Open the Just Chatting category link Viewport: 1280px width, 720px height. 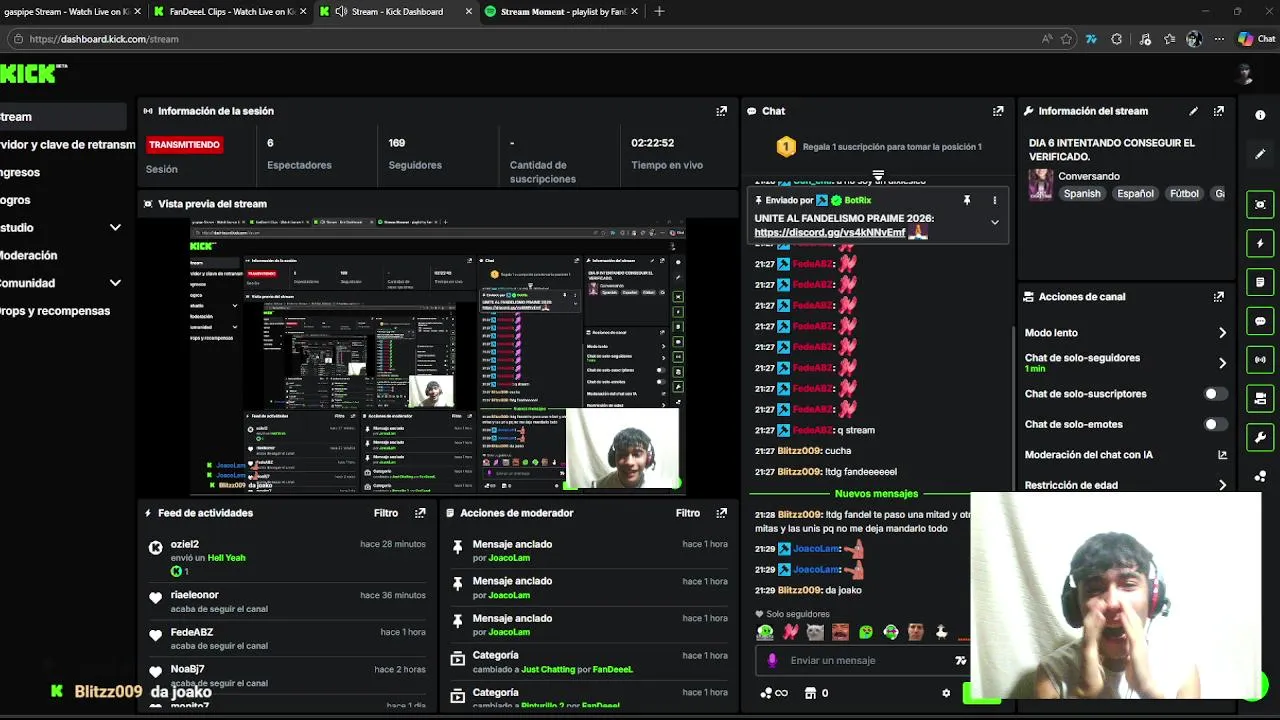click(x=548, y=669)
